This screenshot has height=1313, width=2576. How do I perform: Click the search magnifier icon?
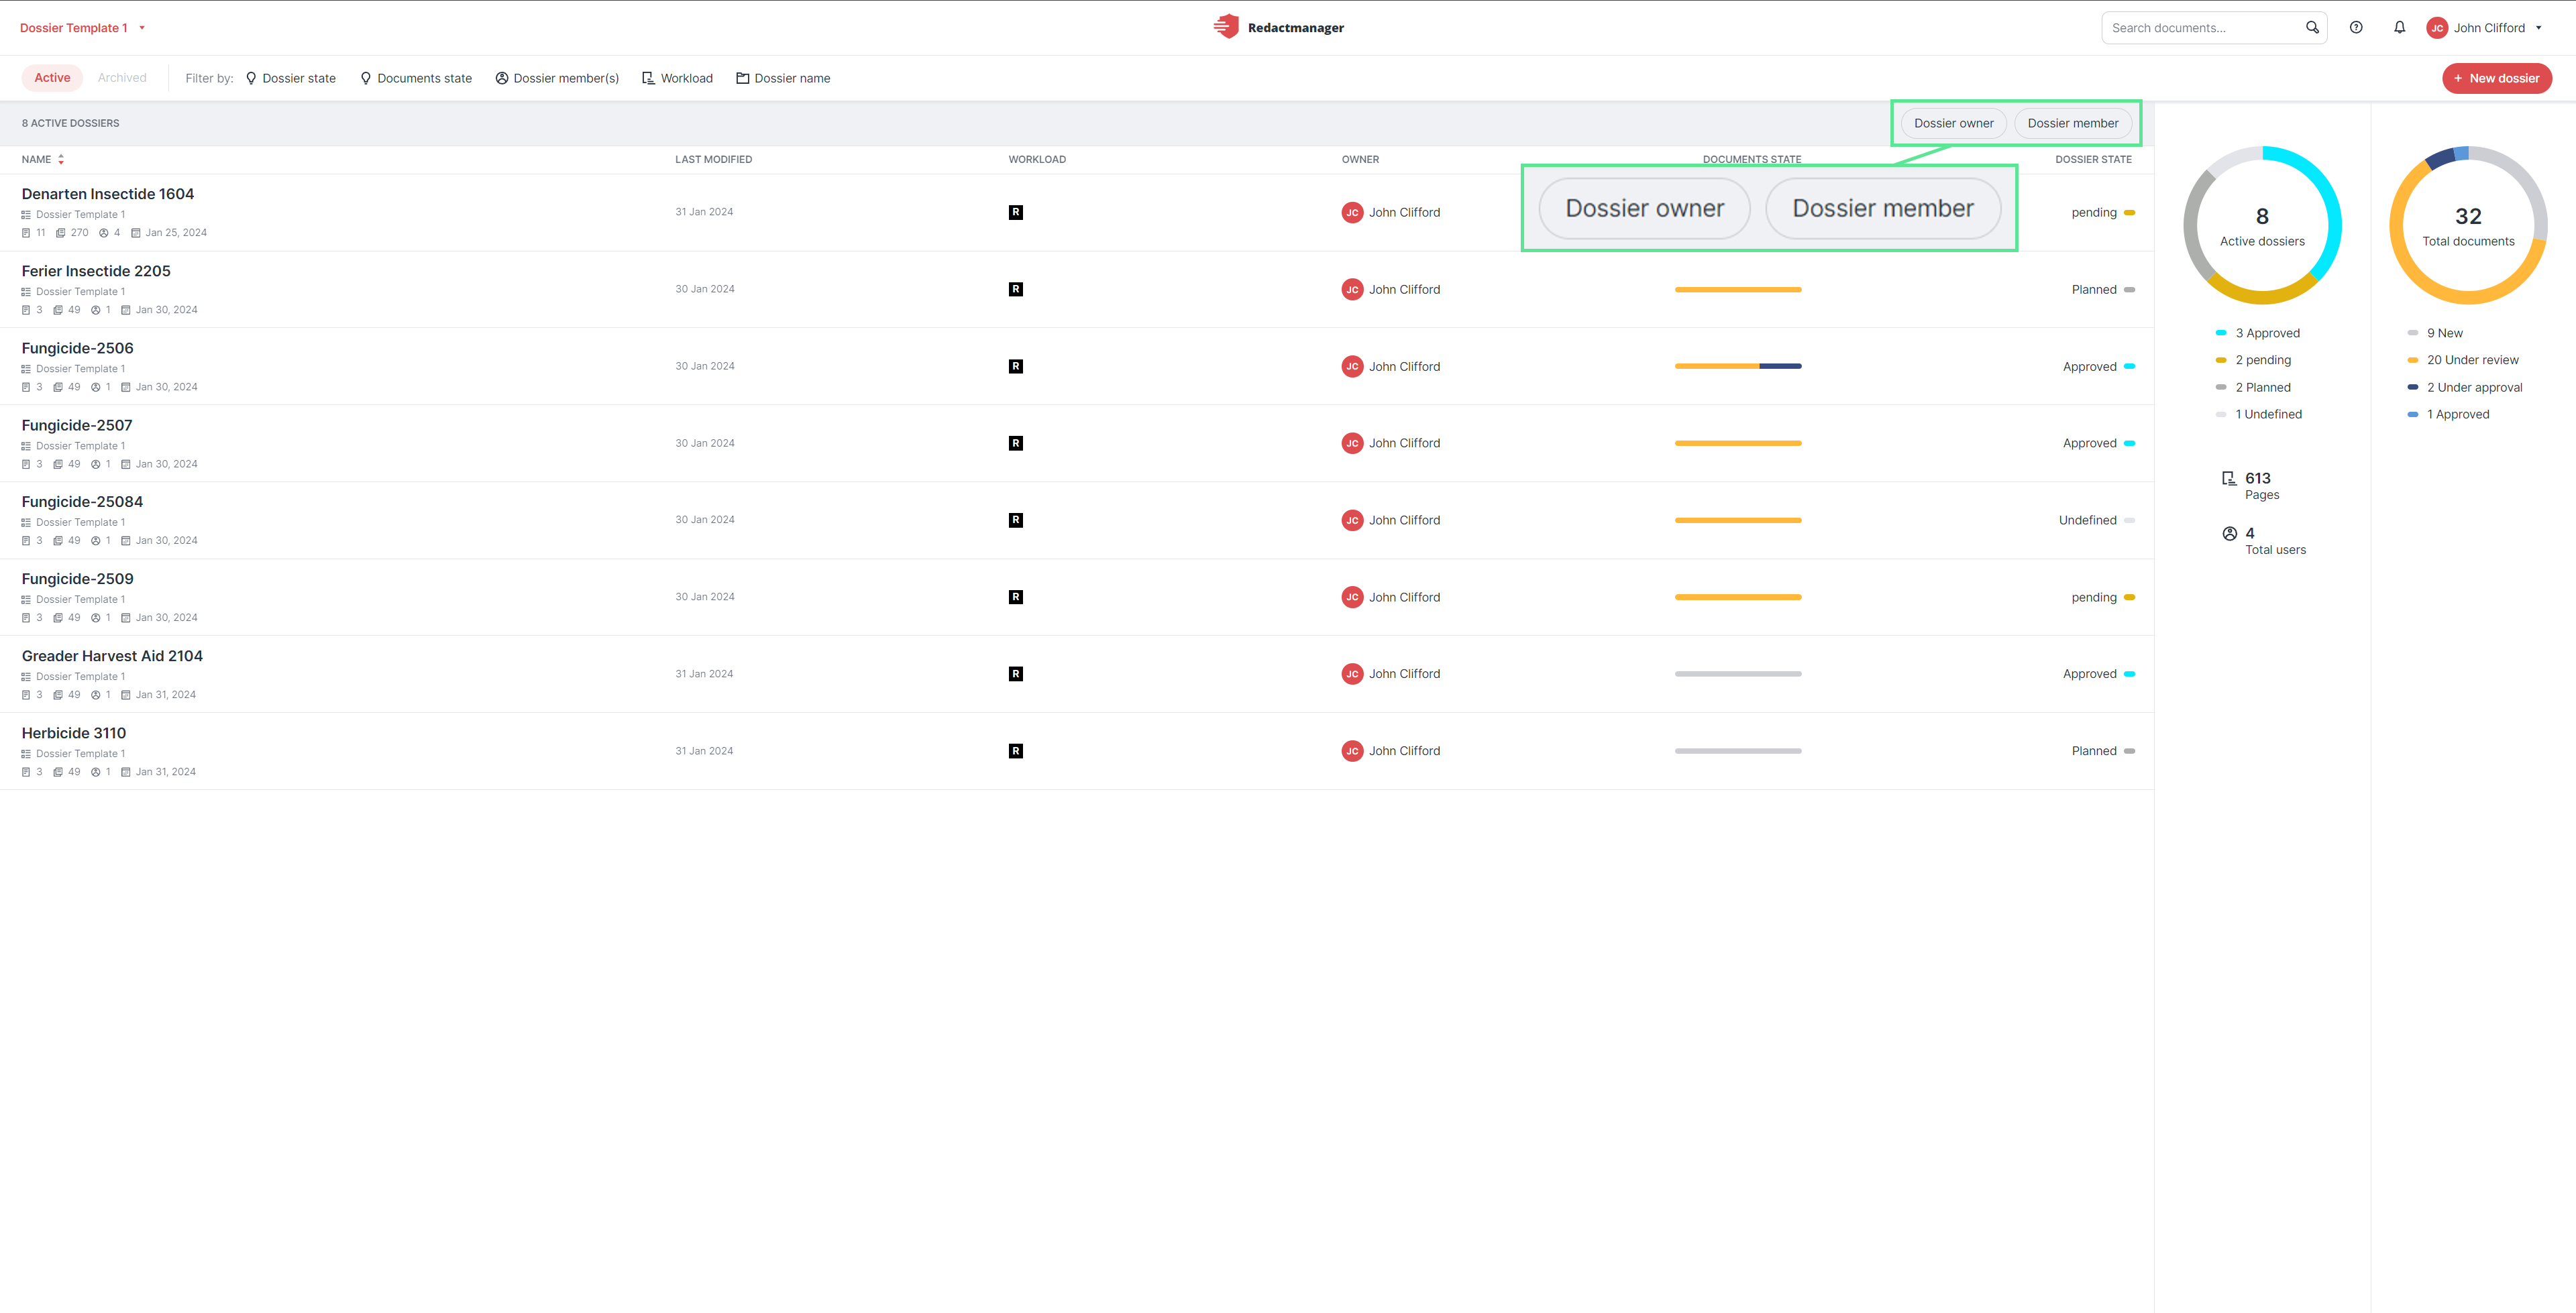coord(2312,28)
